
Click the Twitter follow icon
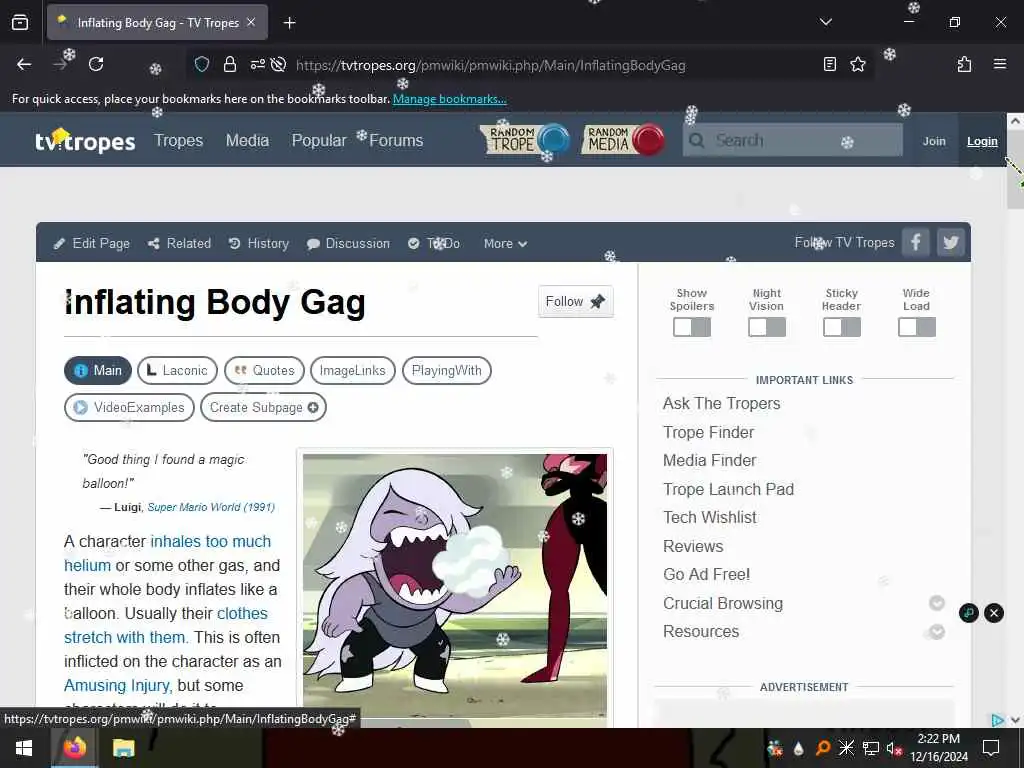pos(951,242)
